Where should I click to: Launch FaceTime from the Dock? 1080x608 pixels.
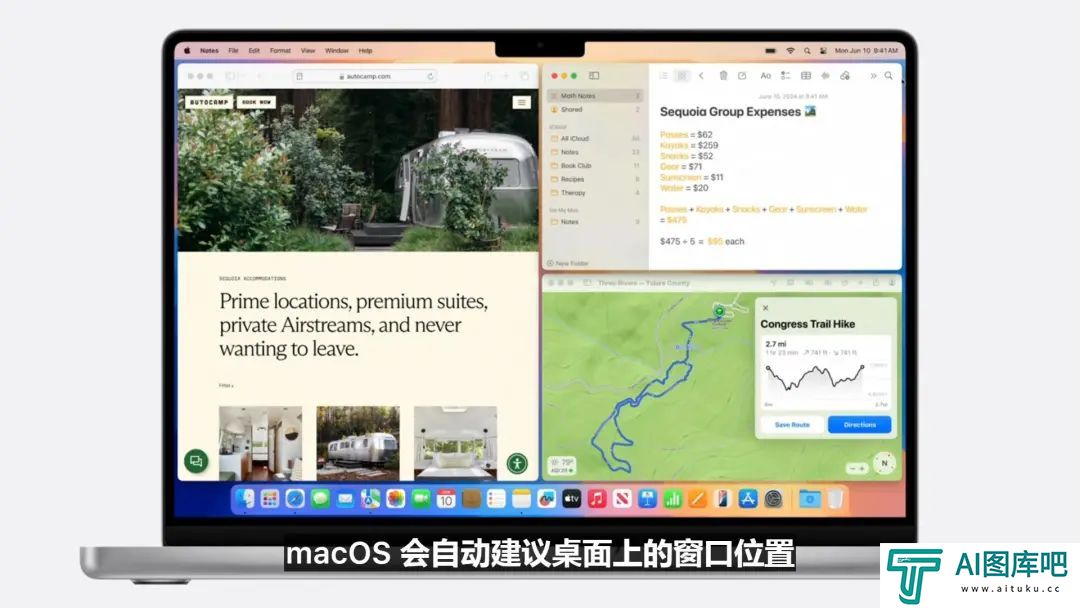point(421,499)
